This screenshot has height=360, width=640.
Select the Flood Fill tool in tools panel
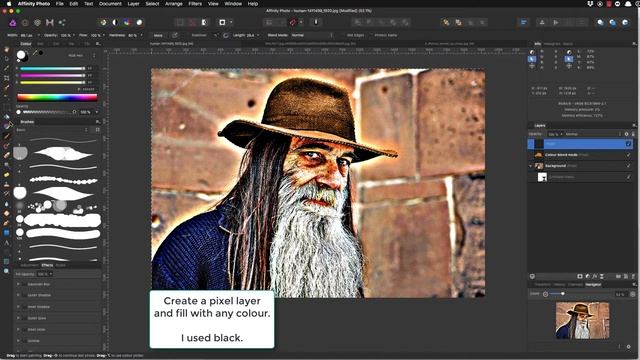coord(7,116)
